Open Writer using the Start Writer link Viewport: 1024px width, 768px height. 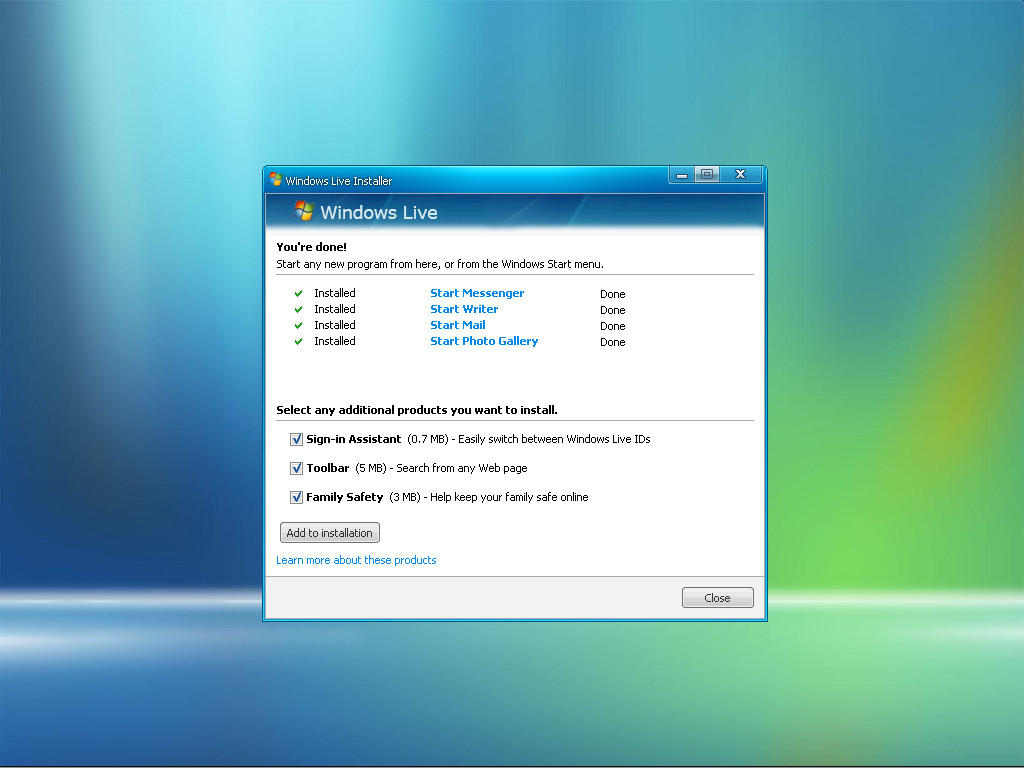click(463, 309)
